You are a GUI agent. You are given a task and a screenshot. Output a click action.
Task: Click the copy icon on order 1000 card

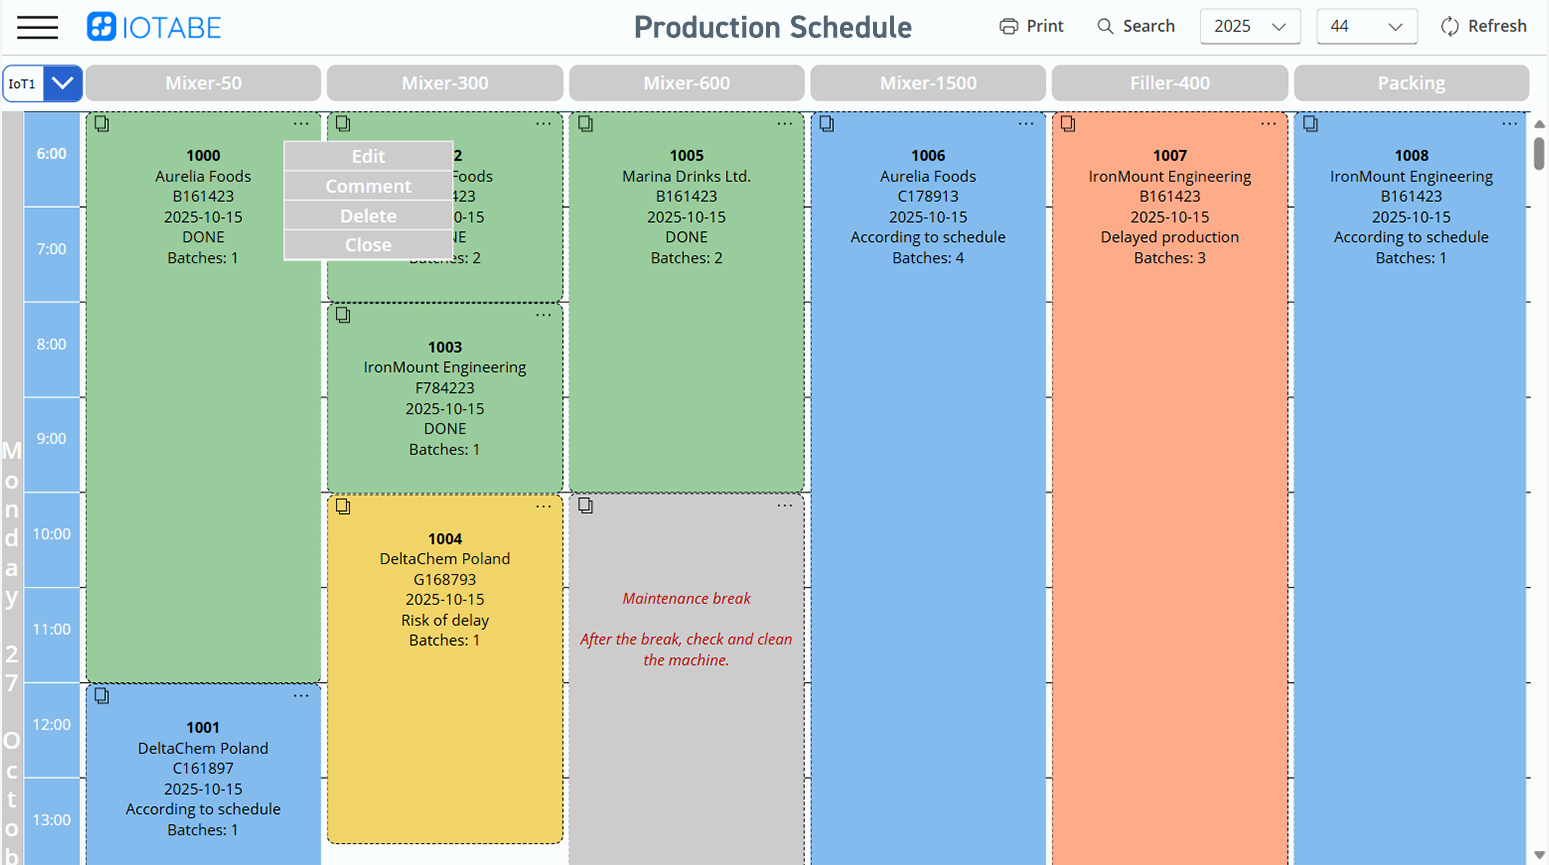click(101, 123)
